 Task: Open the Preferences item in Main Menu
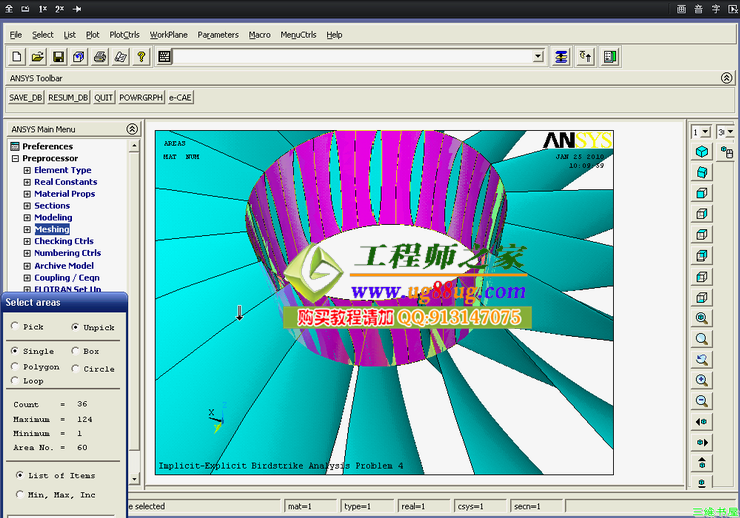(x=47, y=146)
